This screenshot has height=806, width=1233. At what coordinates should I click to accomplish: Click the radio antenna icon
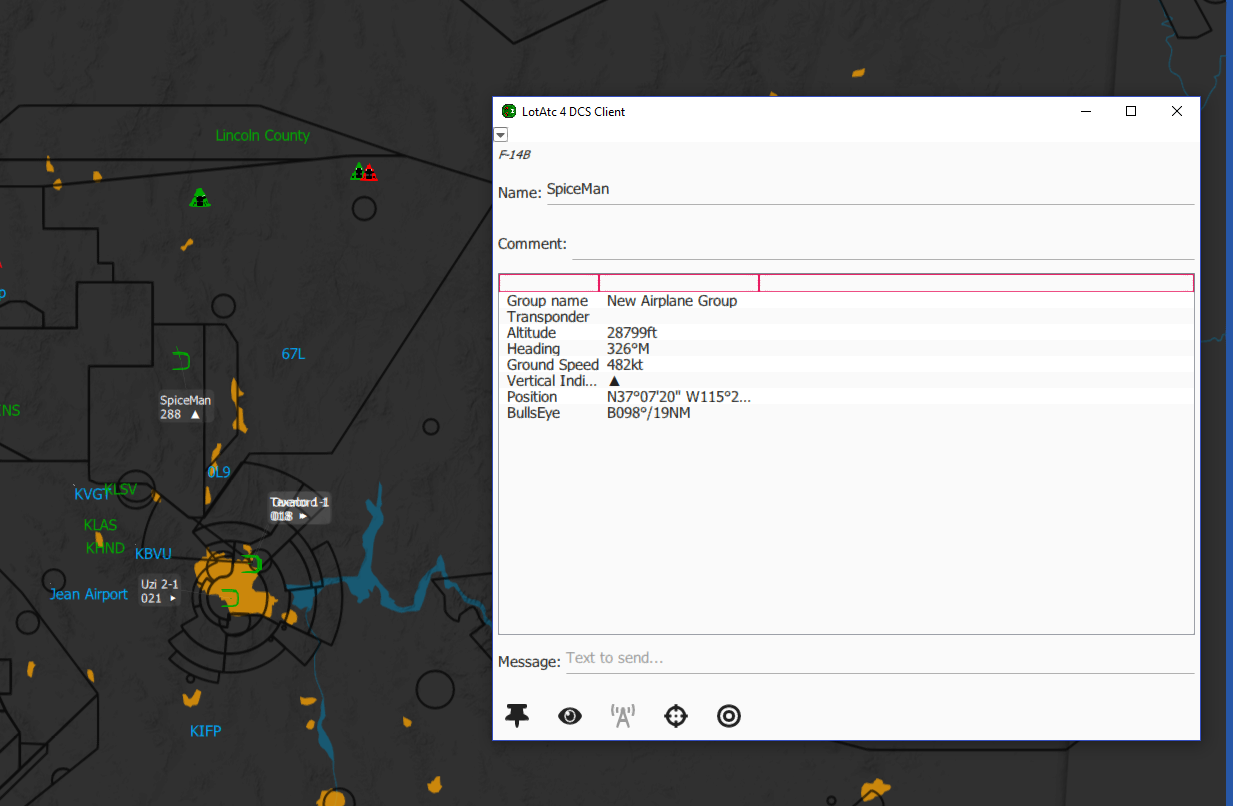coord(623,715)
